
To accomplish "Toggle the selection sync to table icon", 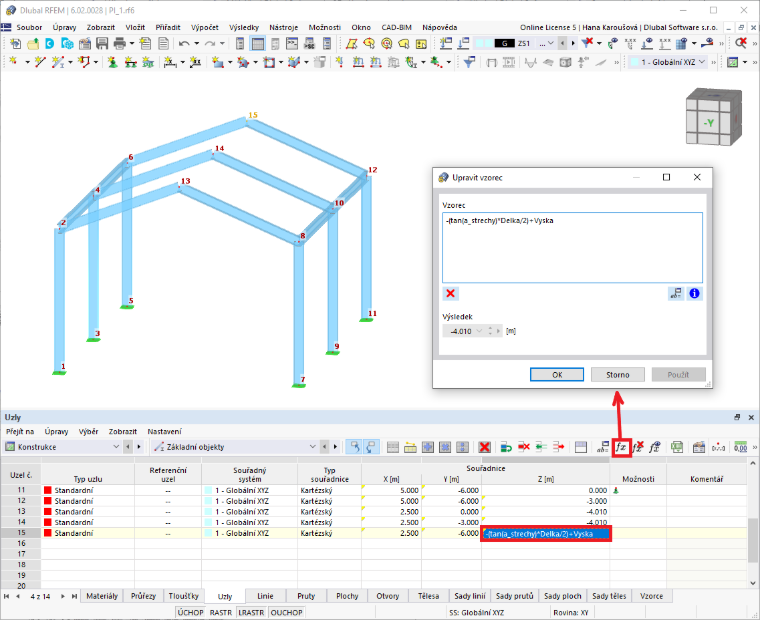I will [371, 447].
